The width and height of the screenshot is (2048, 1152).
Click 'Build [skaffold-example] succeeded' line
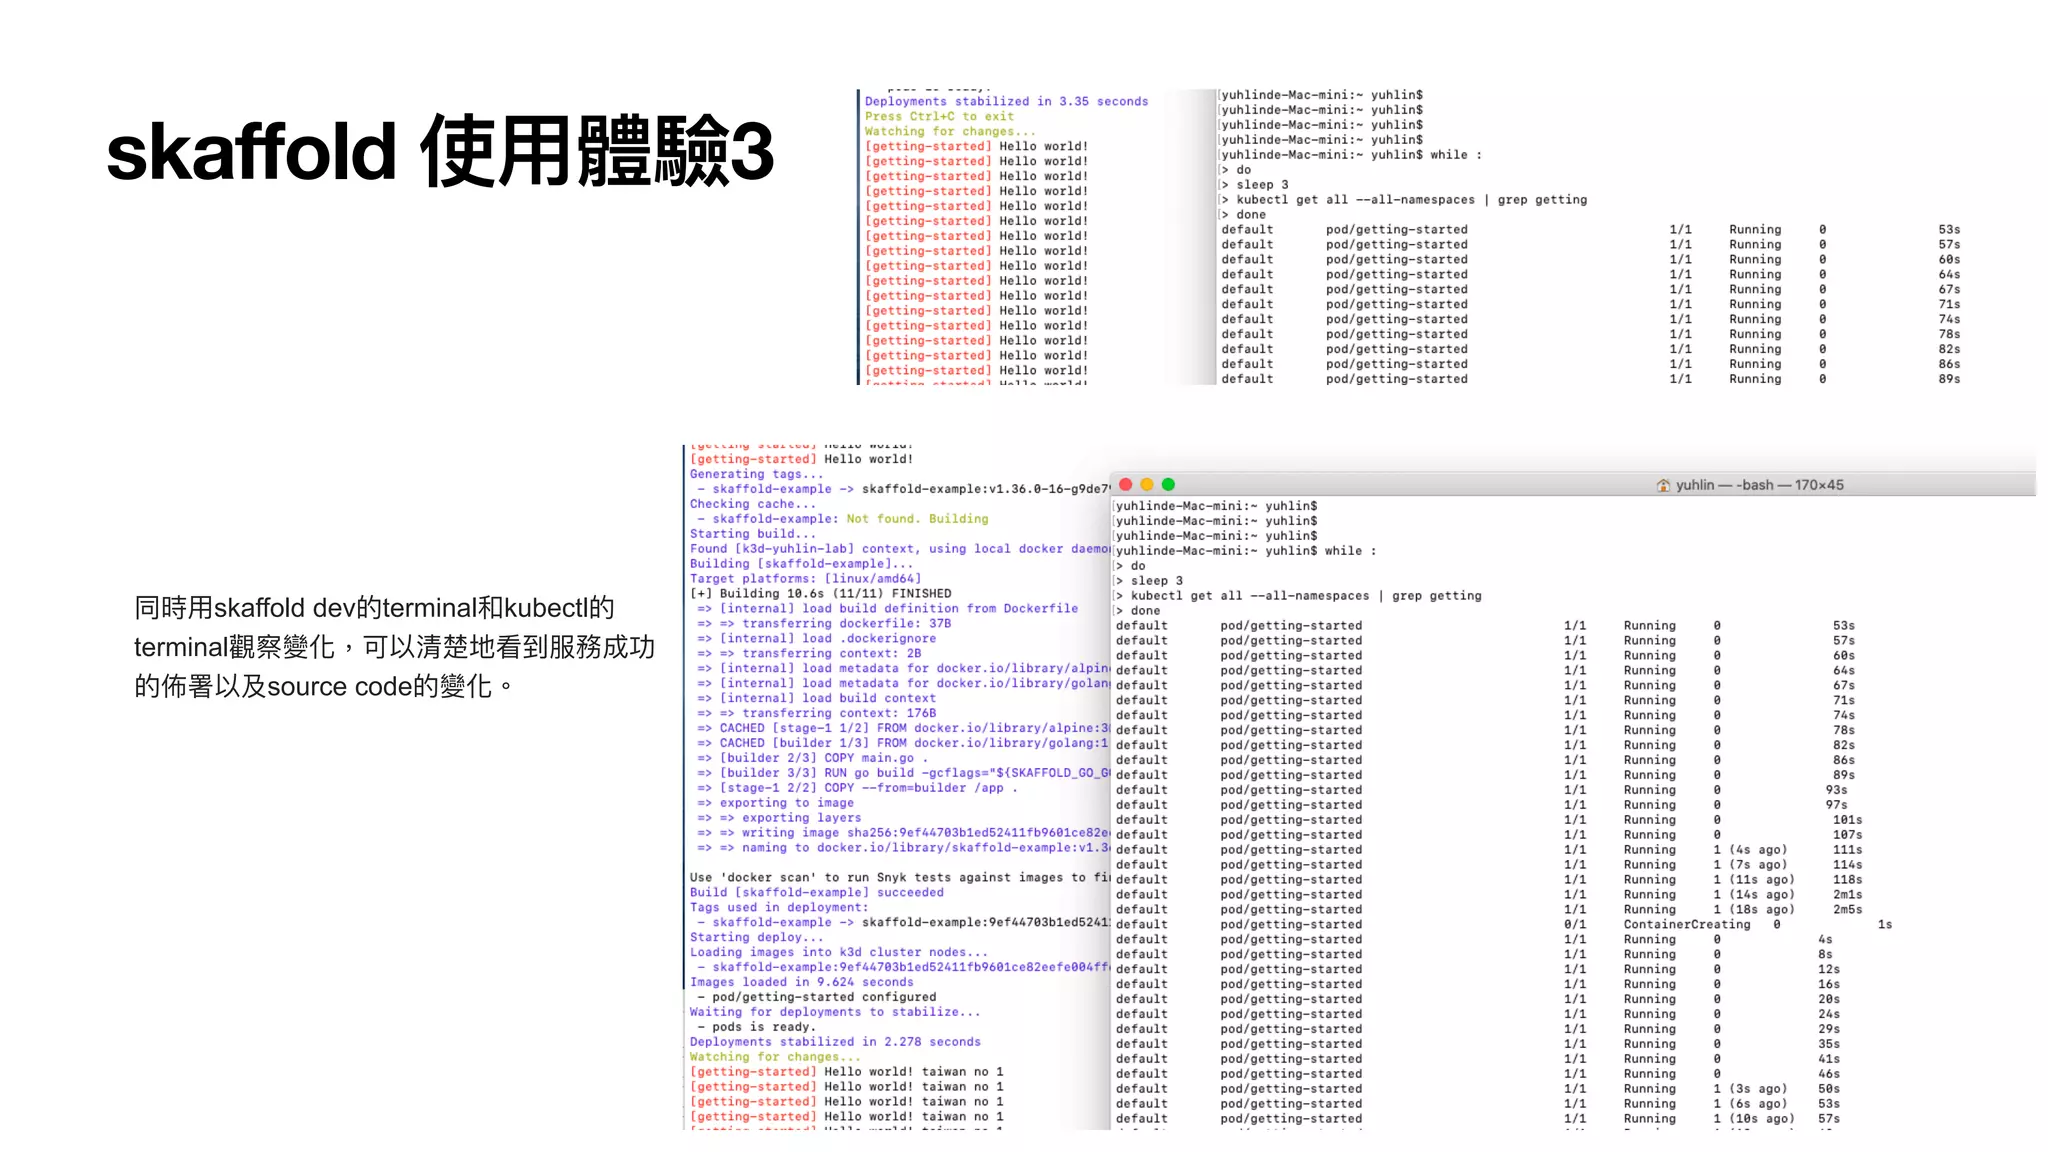[816, 893]
